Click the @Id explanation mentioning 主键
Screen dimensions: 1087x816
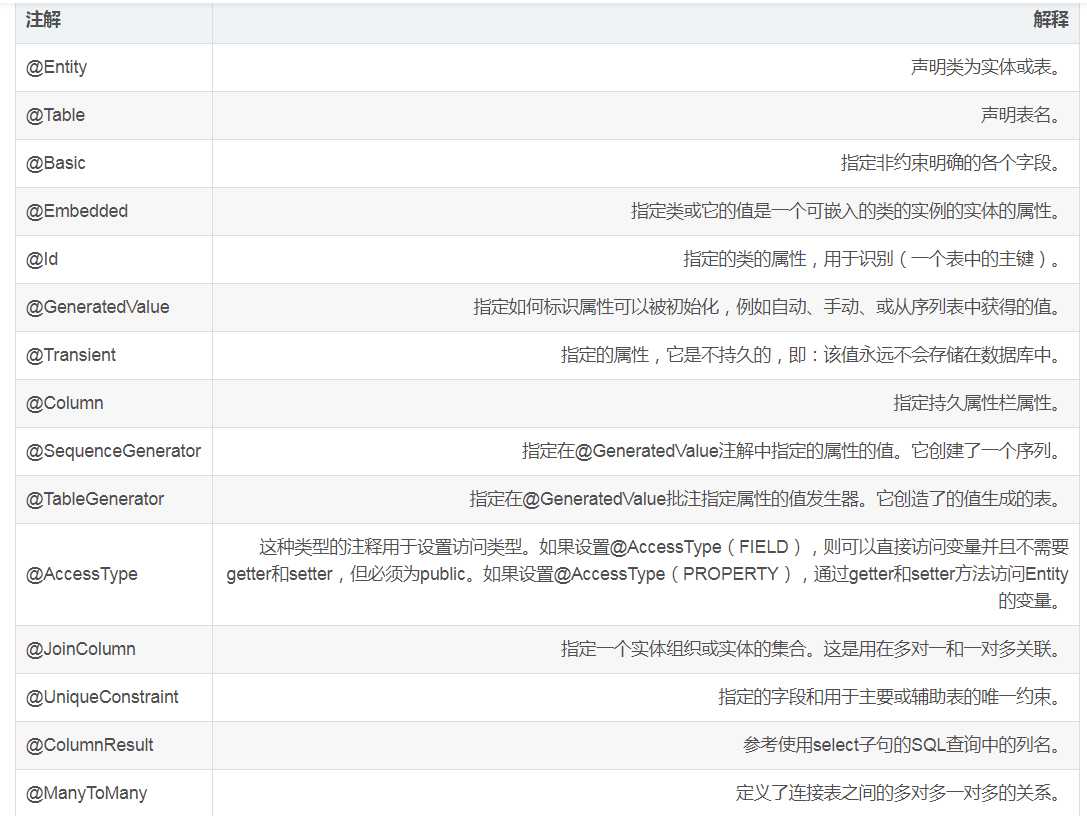pos(872,259)
